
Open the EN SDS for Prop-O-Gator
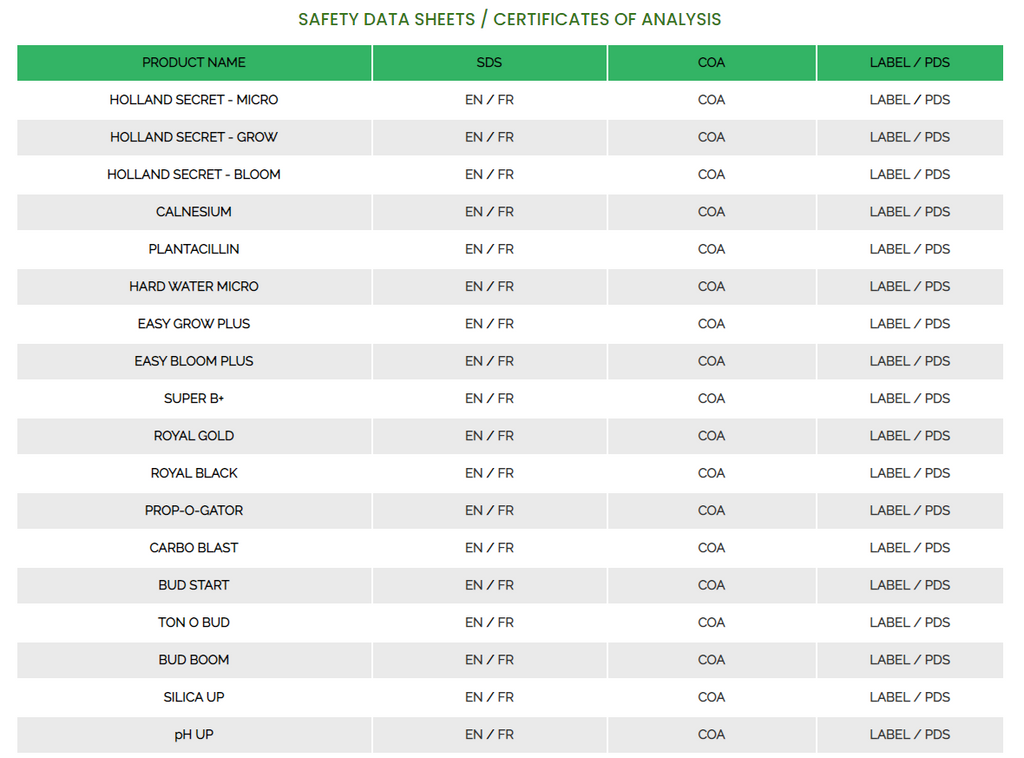[473, 510]
